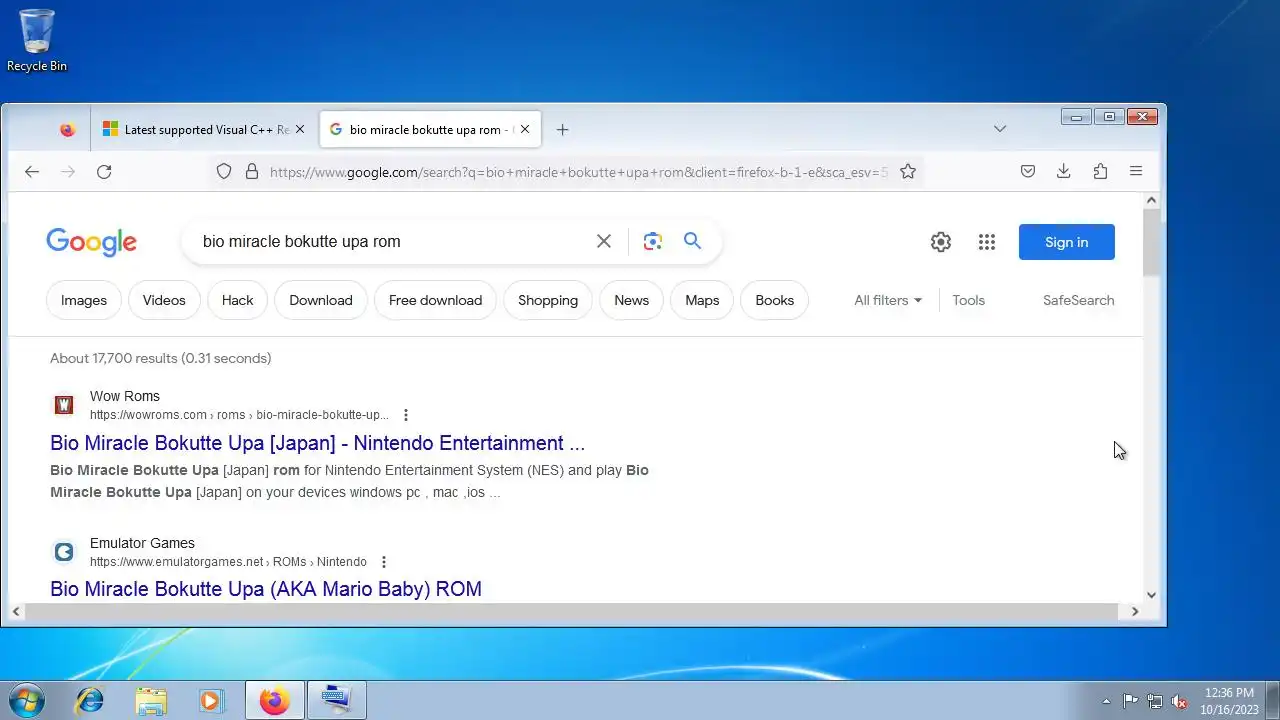Open the Tools search options
1280x720 pixels.
[969, 300]
